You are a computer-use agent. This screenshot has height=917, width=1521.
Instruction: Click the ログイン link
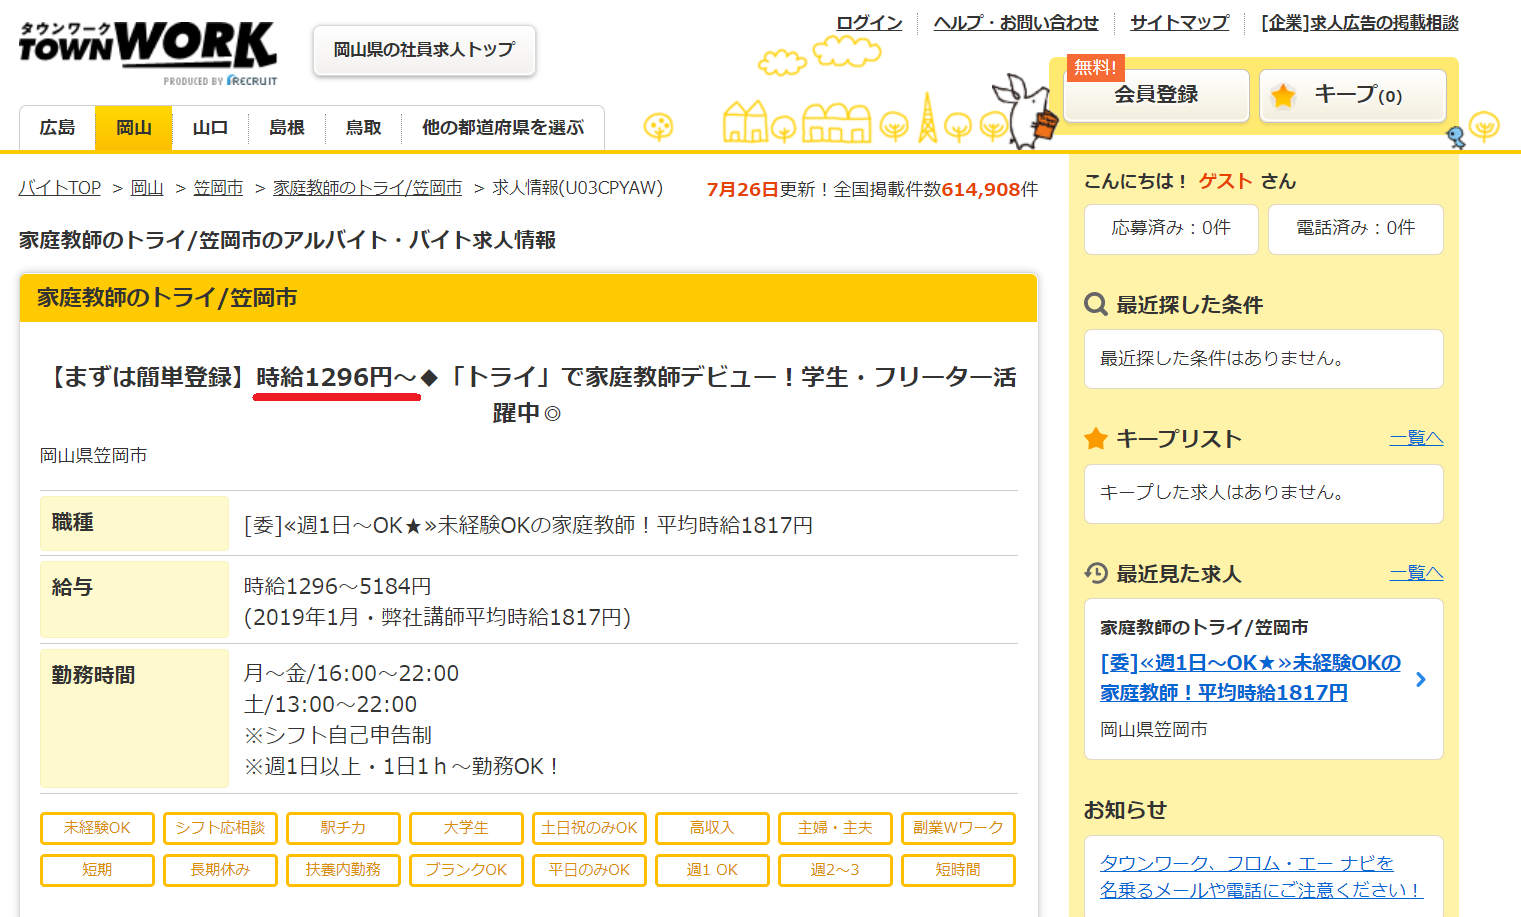tap(869, 23)
